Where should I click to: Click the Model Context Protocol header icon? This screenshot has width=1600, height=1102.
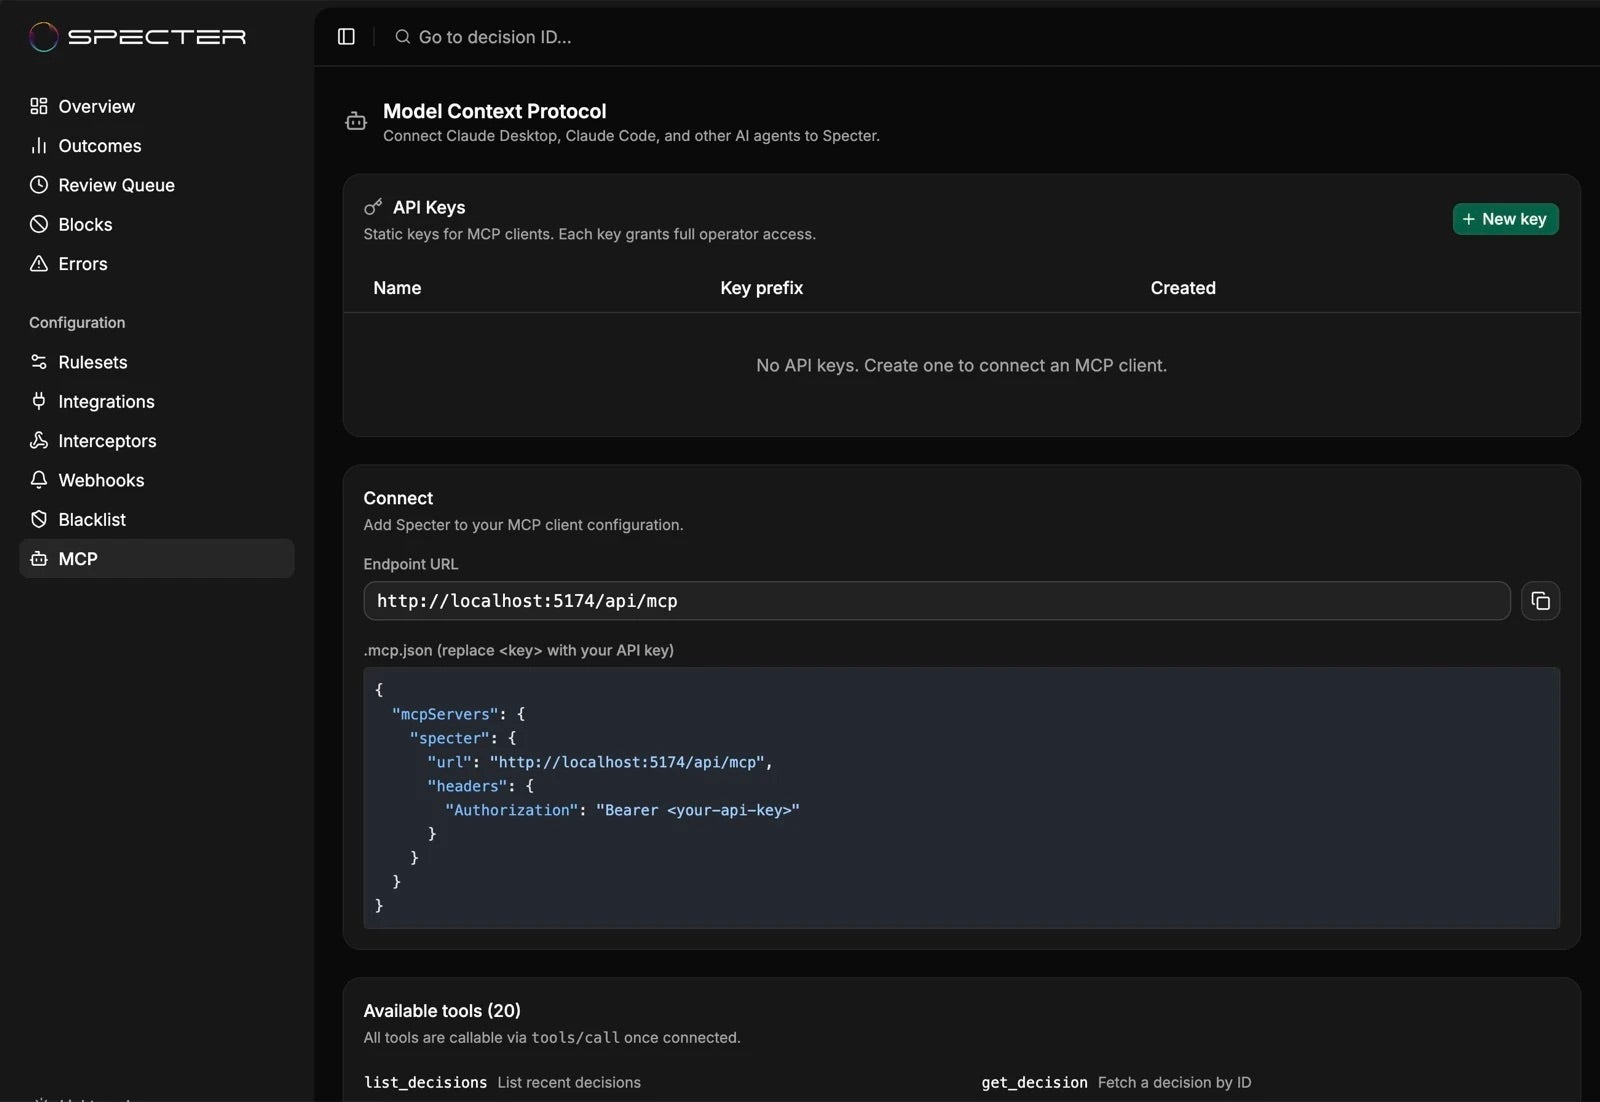point(356,122)
